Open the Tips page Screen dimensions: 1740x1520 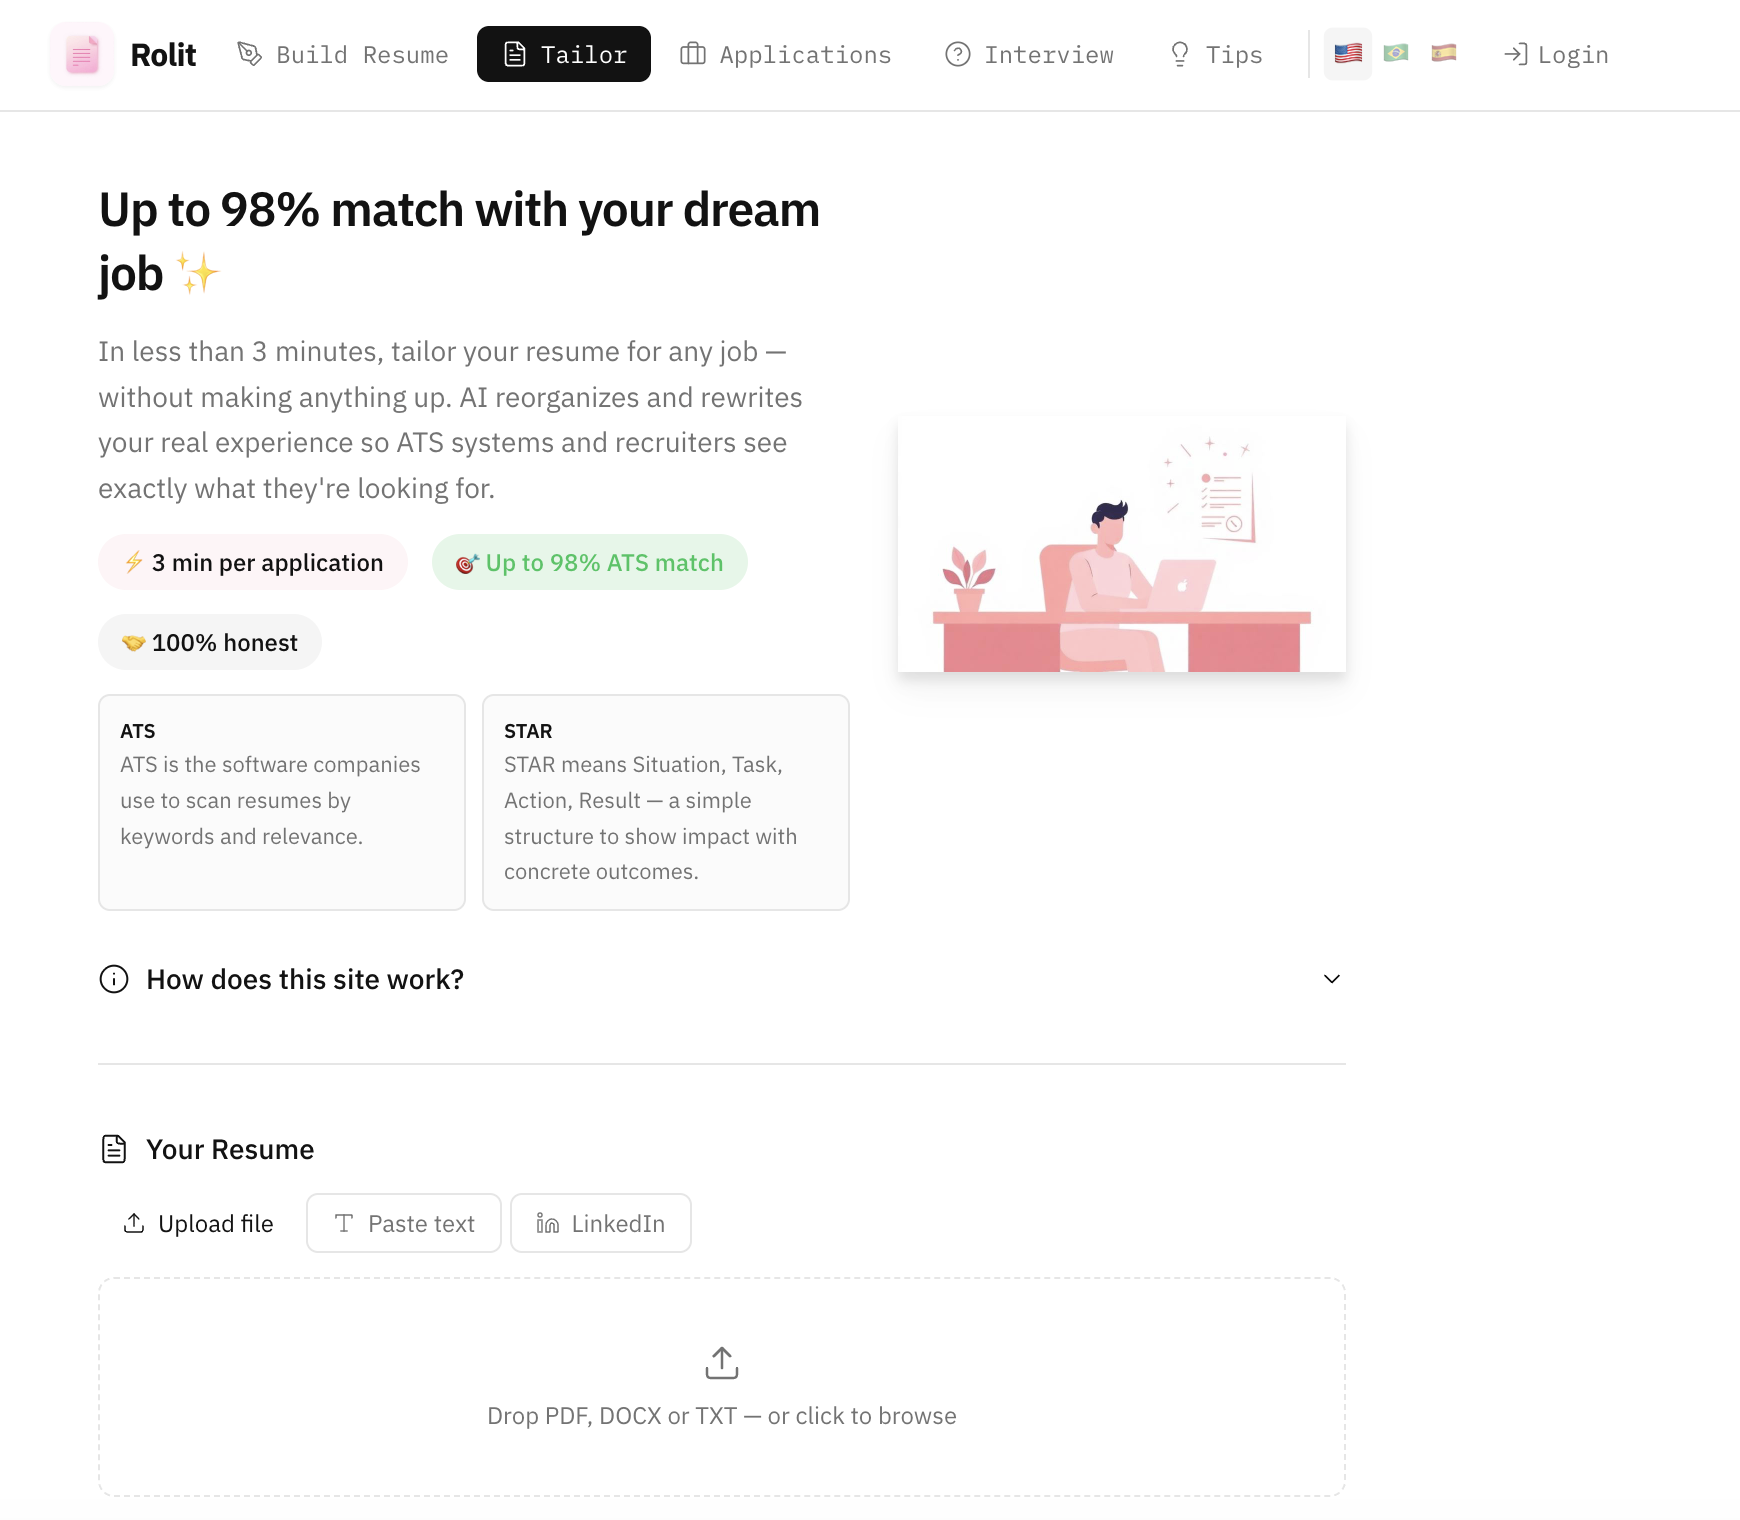[x=1216, y=55]
